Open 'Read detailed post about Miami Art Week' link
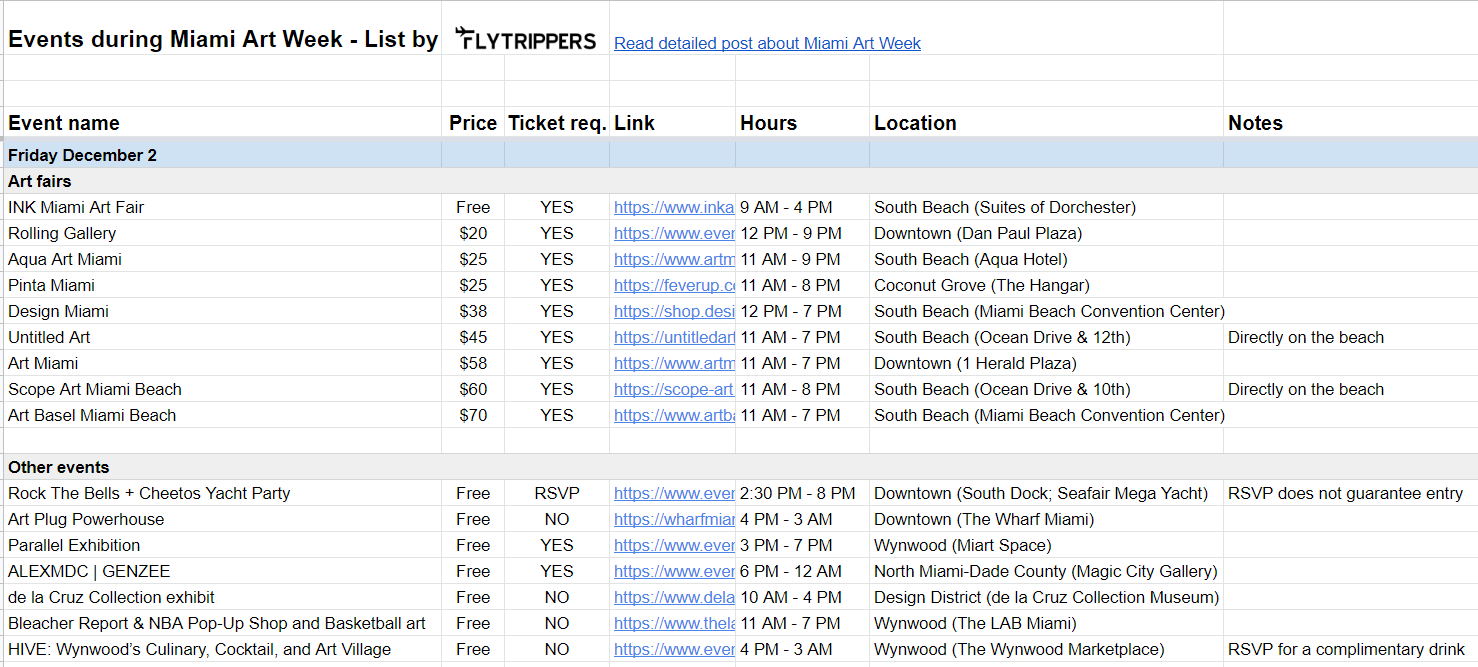Screen dimensions: 1478x667 [767, 43]
